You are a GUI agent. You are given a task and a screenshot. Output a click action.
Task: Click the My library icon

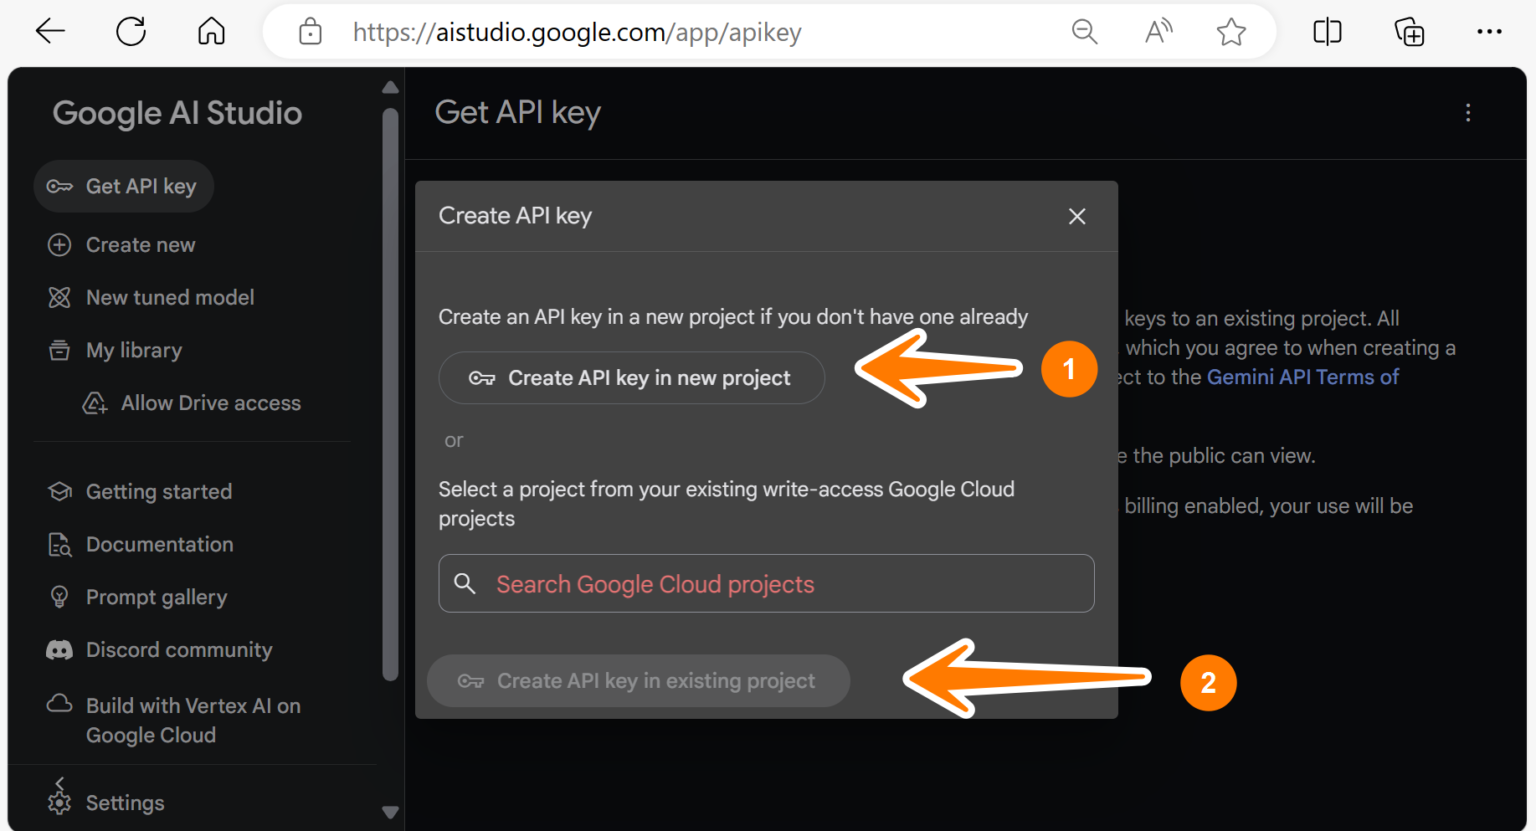59,350
